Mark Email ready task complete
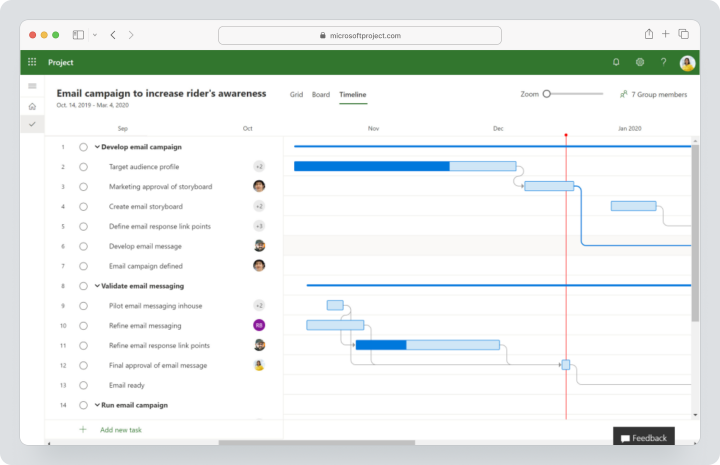 (83, 385)
